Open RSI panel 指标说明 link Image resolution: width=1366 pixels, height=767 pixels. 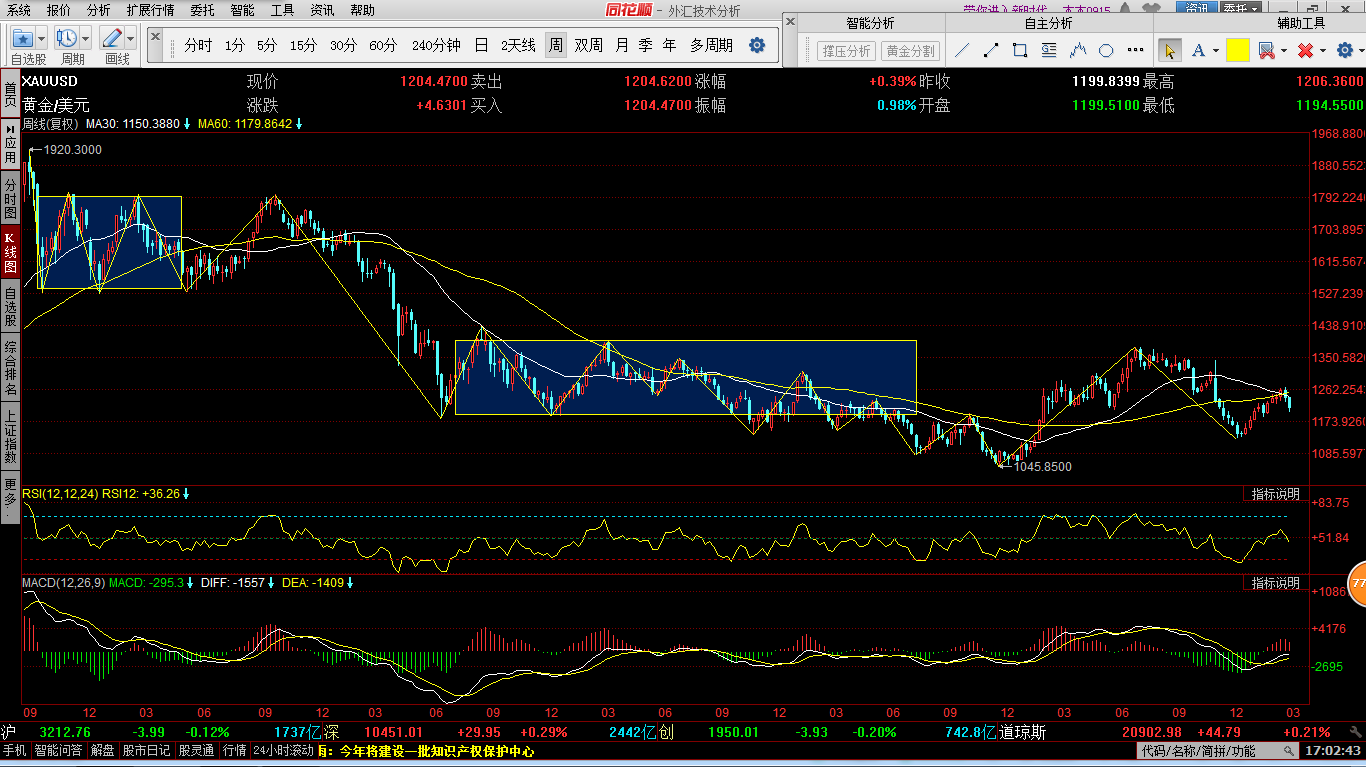(1275, 494)
